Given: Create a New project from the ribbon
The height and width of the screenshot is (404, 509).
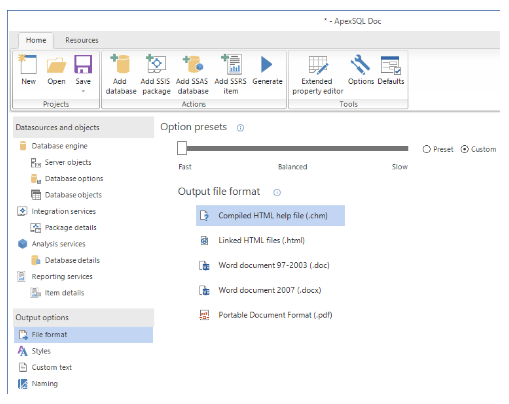Looking at the screenshot, I should [28, 69].
